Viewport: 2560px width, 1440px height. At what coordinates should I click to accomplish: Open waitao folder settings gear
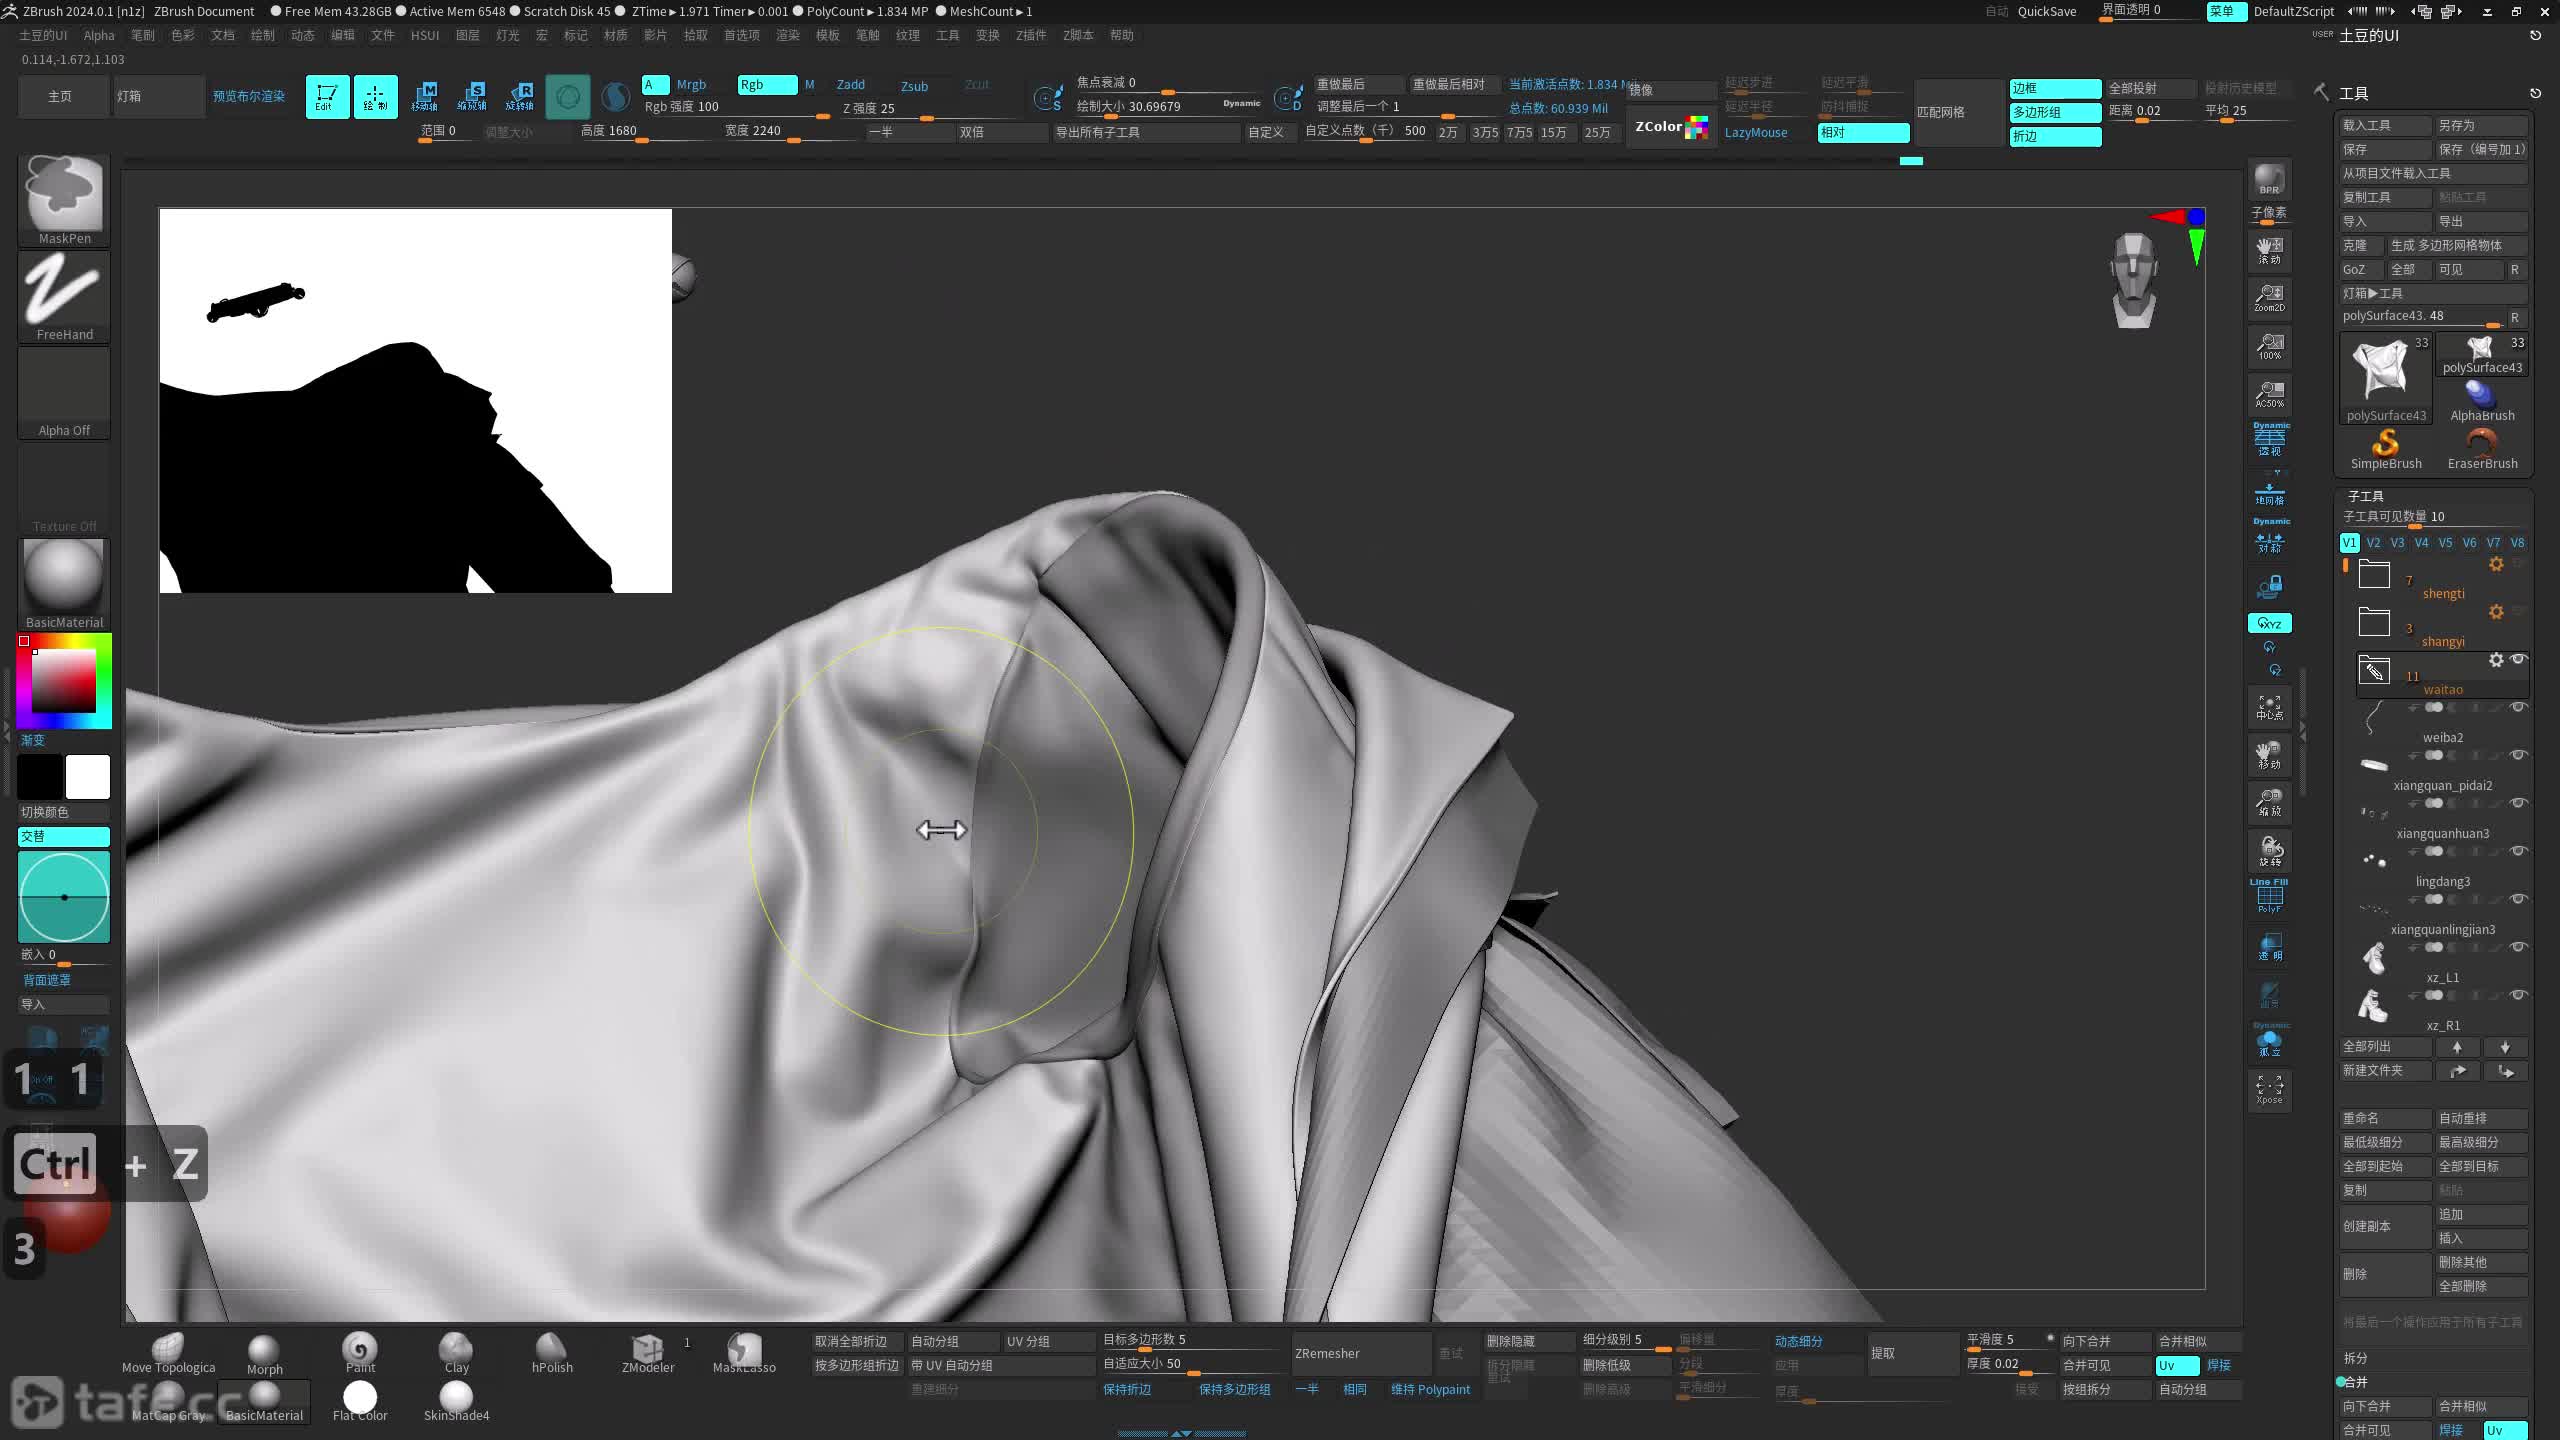coord(2496,660)
